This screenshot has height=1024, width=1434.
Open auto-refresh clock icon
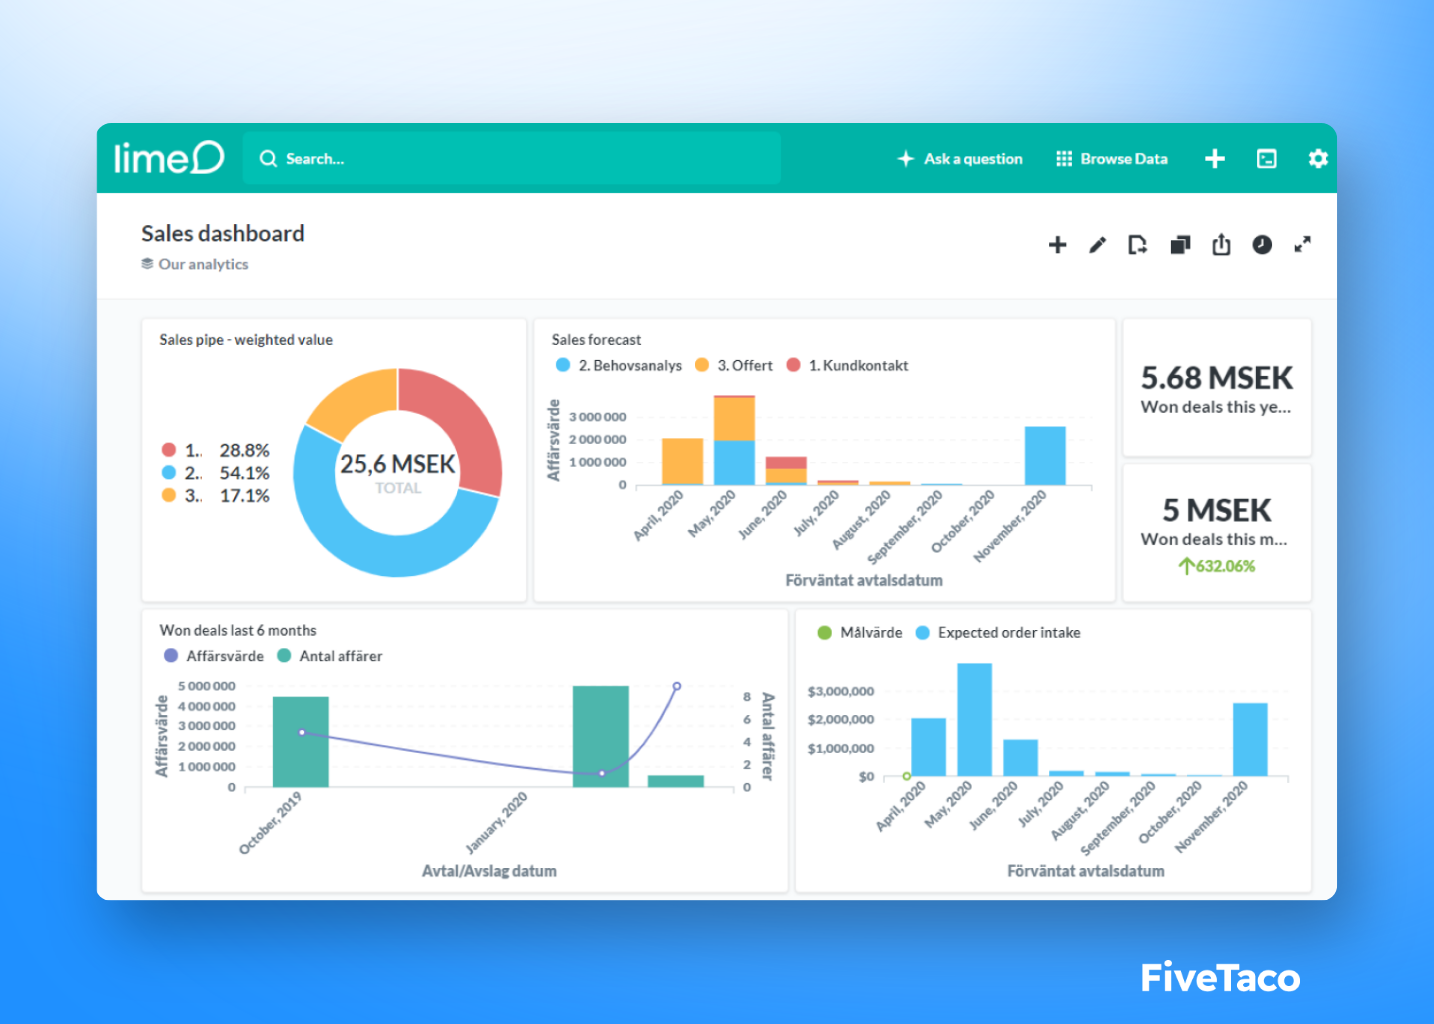1262,245
